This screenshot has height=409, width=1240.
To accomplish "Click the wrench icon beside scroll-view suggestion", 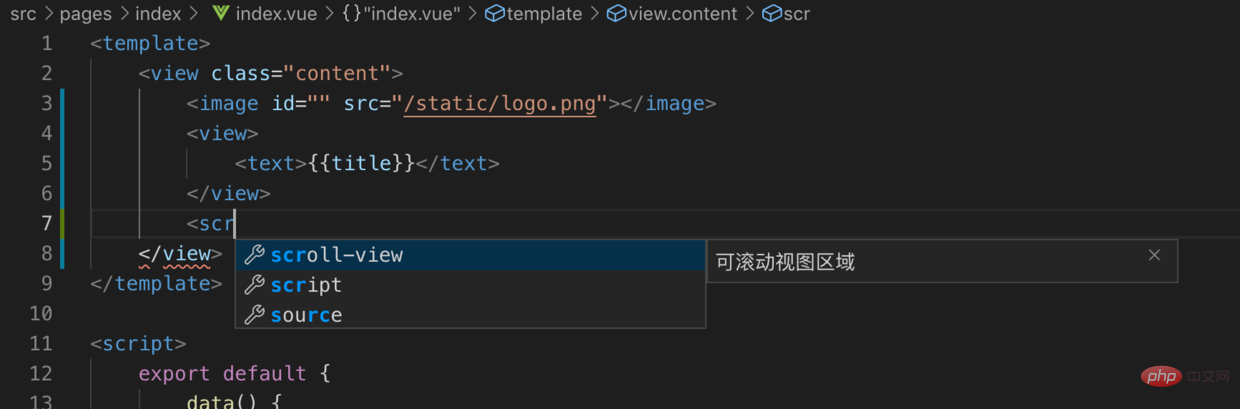I will (255, 255).
